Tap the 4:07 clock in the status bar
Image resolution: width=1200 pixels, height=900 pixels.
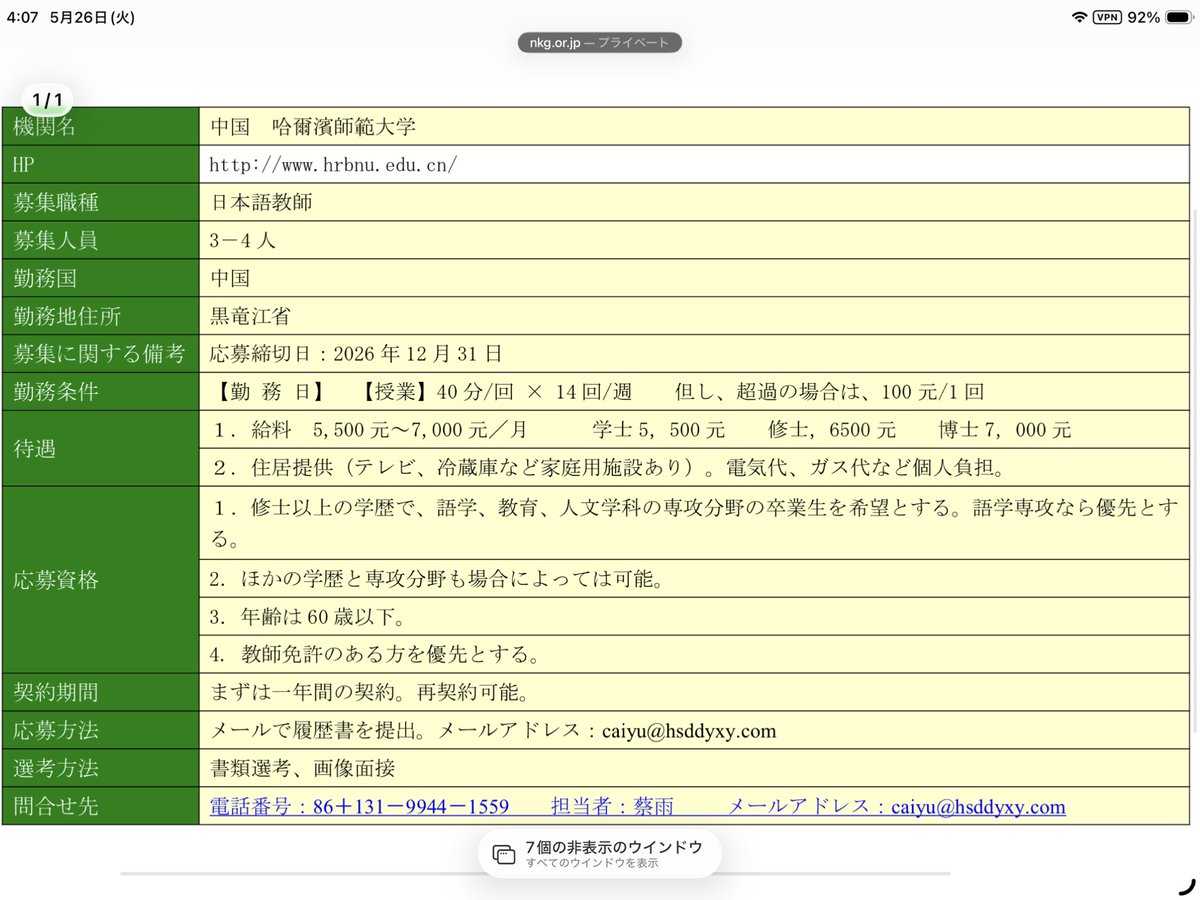[x=22, y=17]
